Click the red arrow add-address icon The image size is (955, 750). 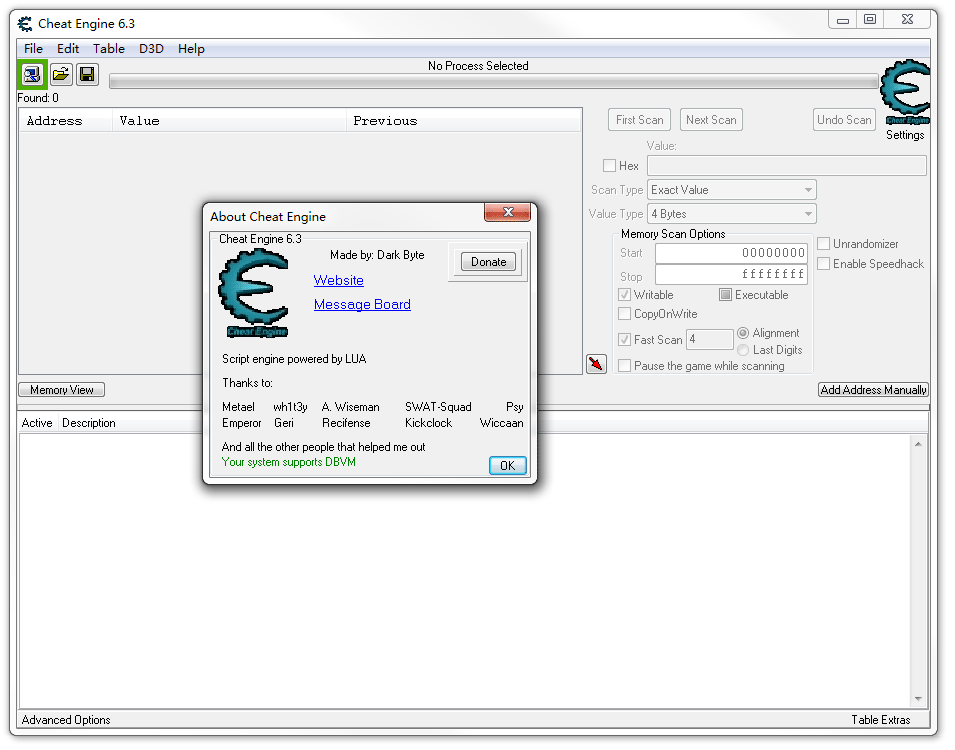[597, 364]
